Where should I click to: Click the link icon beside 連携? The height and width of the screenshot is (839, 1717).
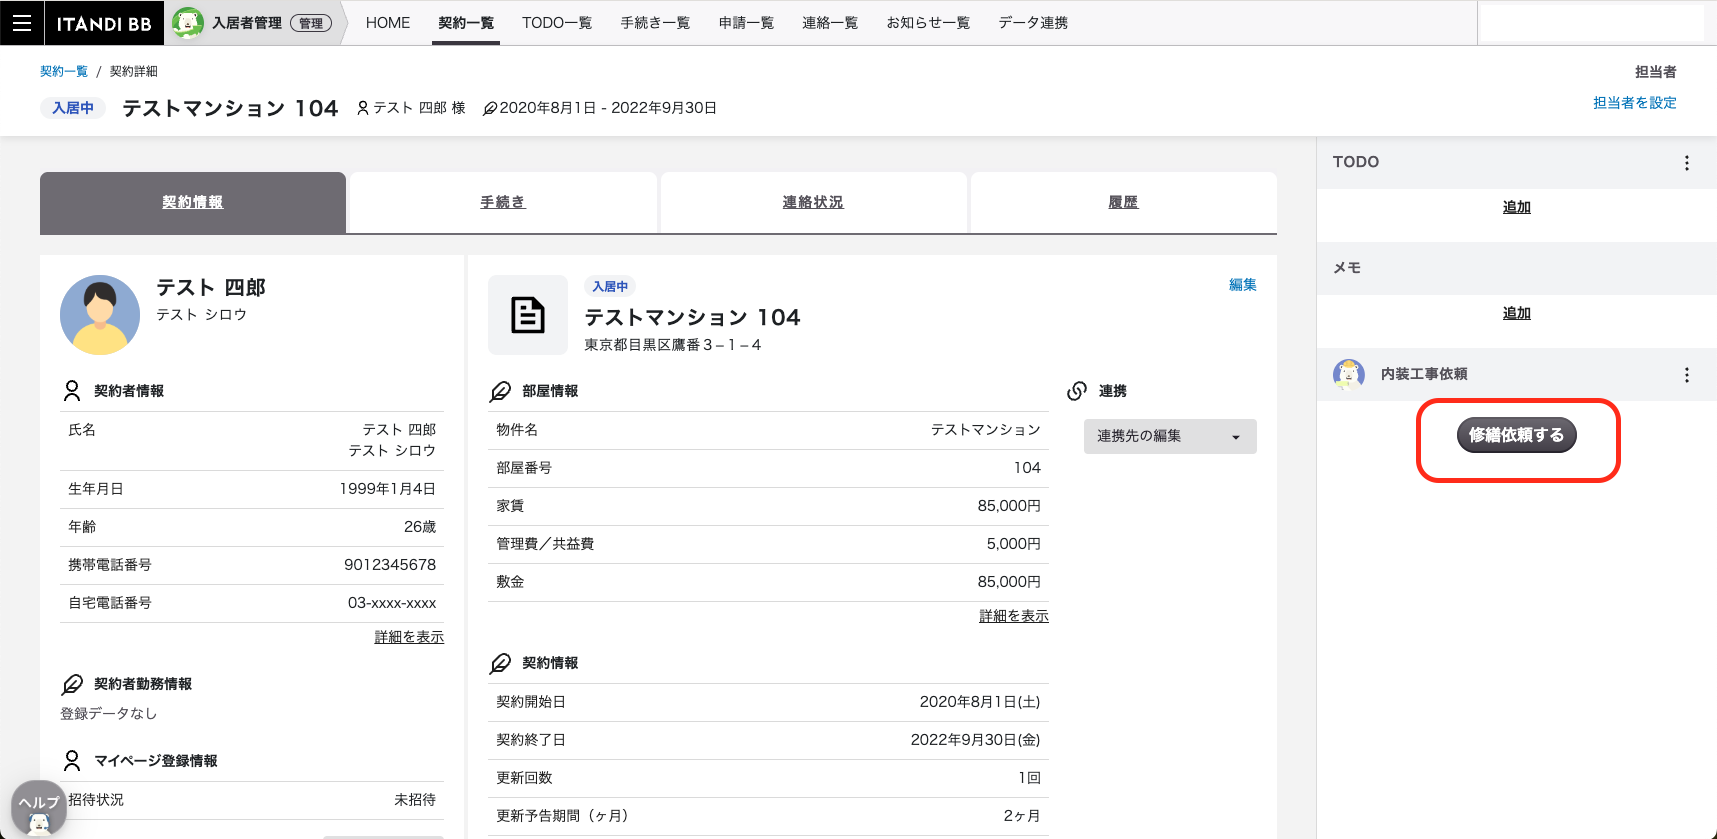point(1077,391)
